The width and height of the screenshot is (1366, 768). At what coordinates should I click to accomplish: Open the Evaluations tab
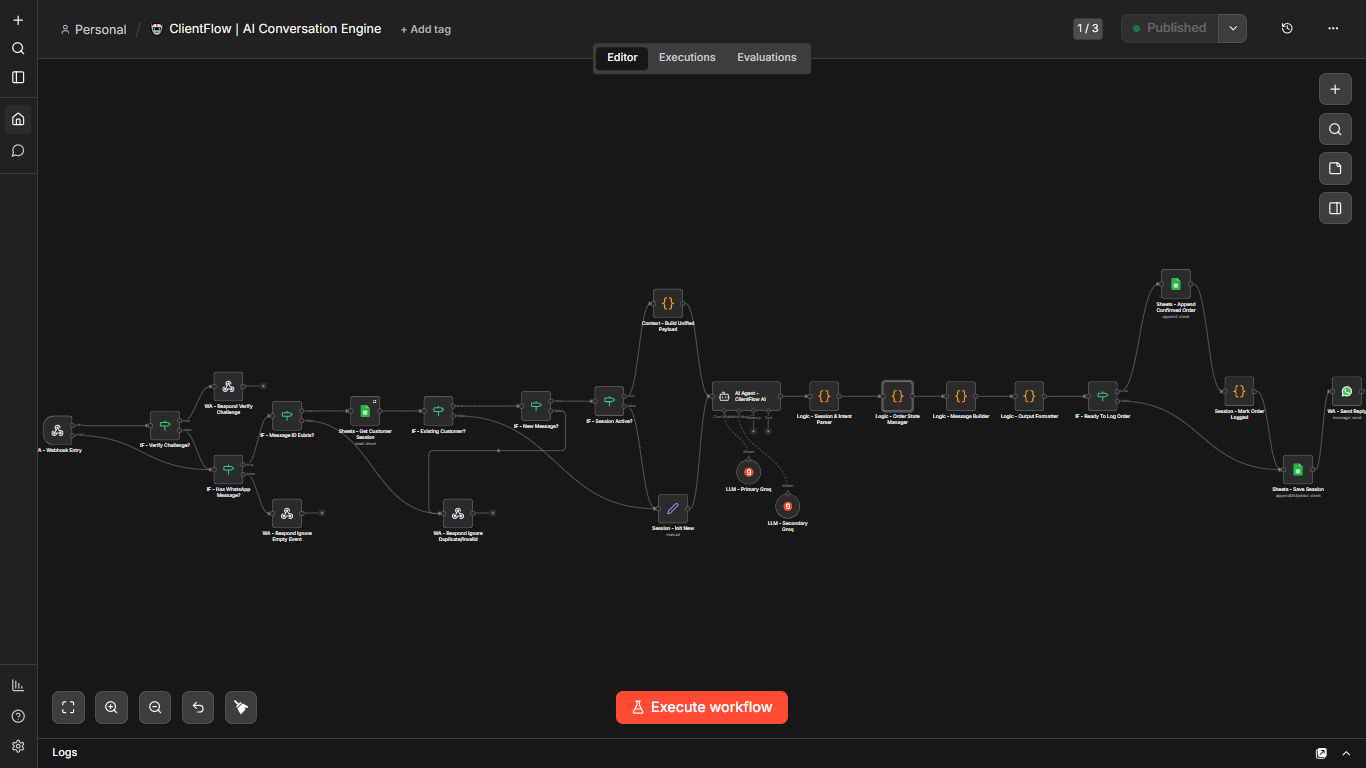click(x=766, y=58)
